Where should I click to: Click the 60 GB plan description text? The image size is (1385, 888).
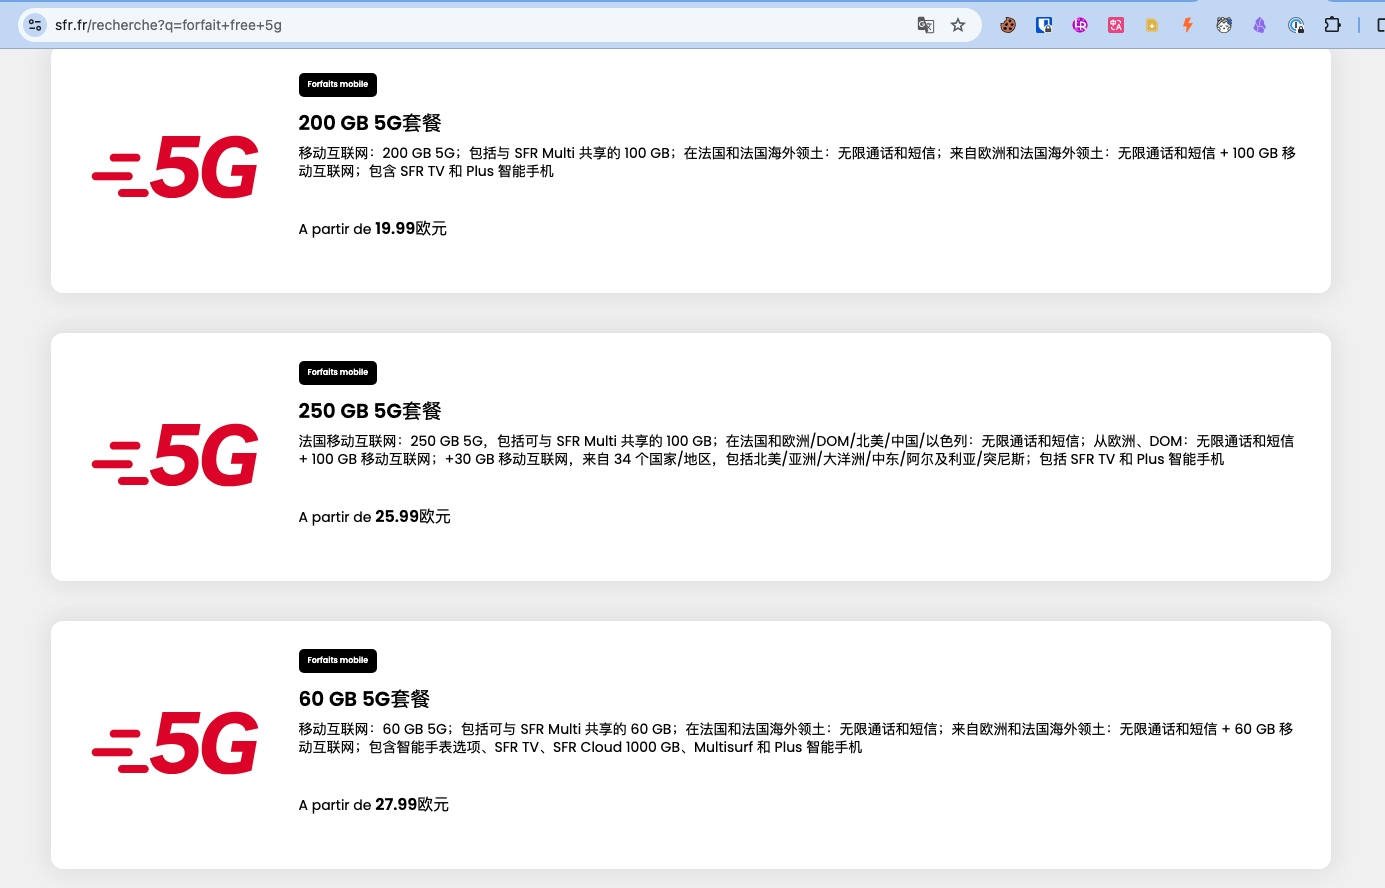pos(796,738)
